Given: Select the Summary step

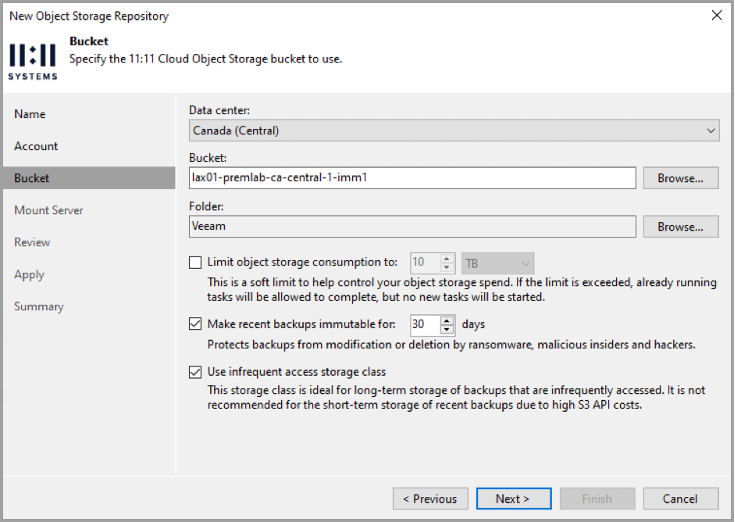Looking at the screenshot, I should point(39,306).
